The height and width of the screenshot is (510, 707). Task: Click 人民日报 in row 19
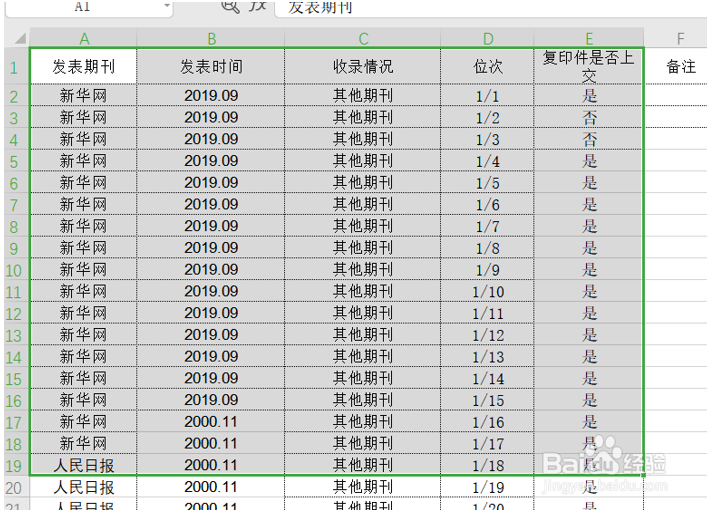click(x=83, y=465)
